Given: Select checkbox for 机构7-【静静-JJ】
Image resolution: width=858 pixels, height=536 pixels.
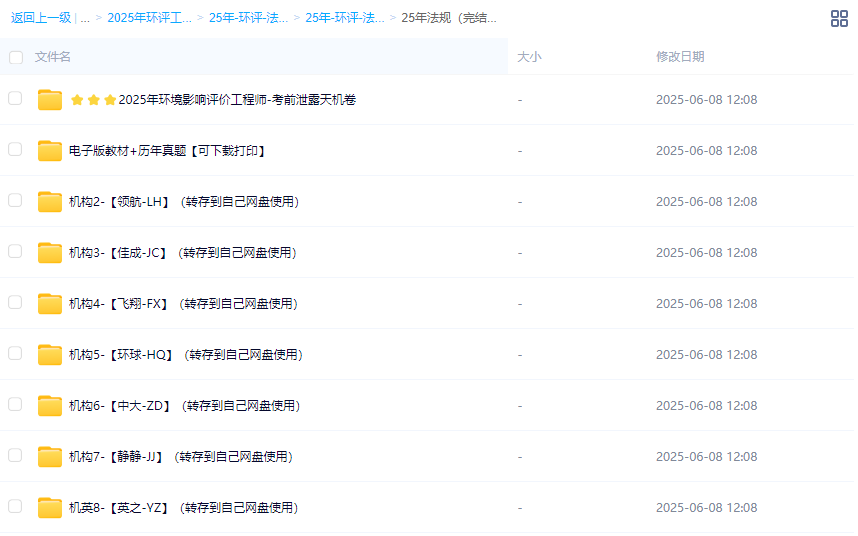Looking at the screenshot, I should [15, 456].
